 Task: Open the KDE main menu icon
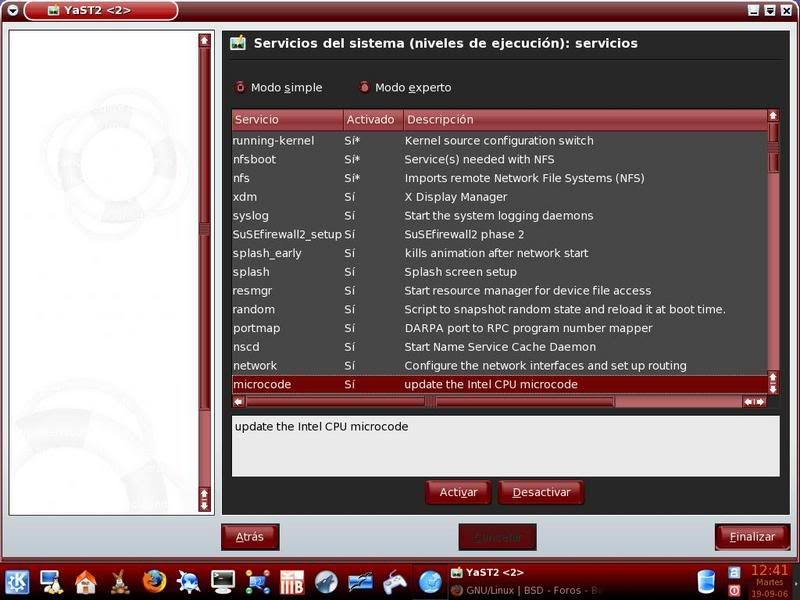17,581
